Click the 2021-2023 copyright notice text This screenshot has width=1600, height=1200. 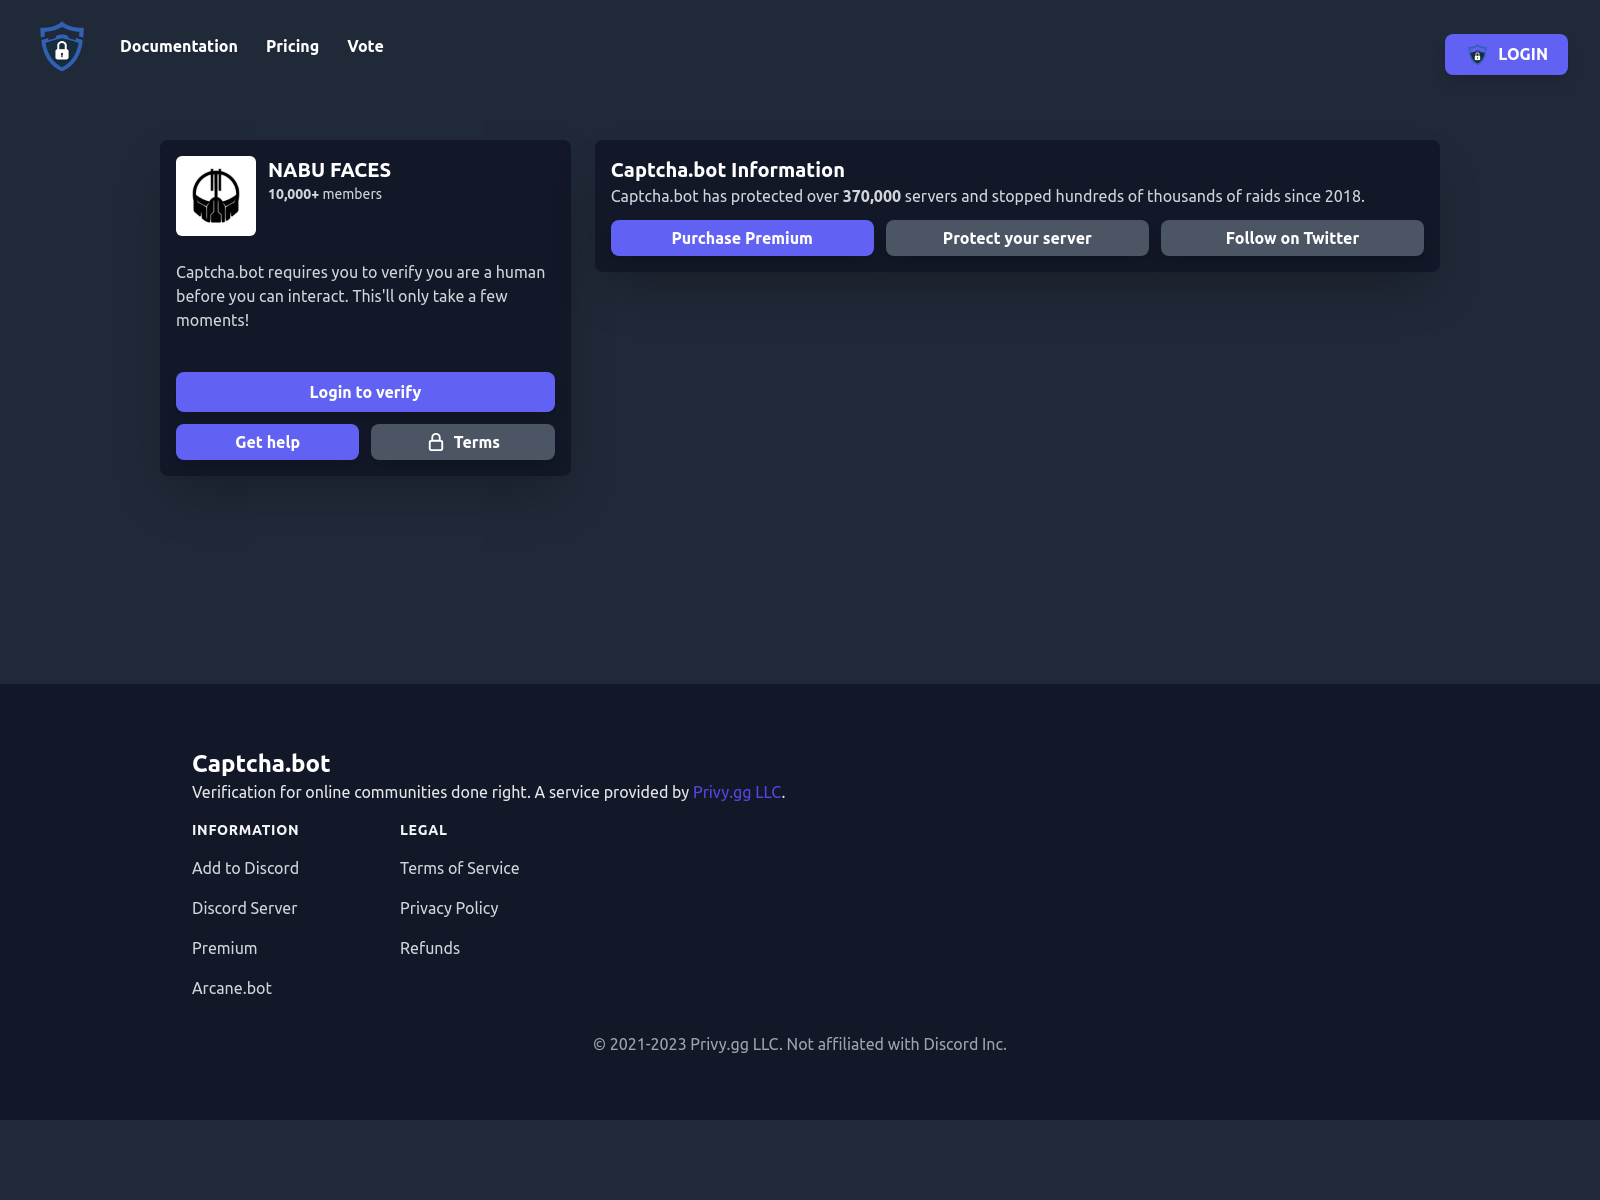click(x=800, y=1044)
